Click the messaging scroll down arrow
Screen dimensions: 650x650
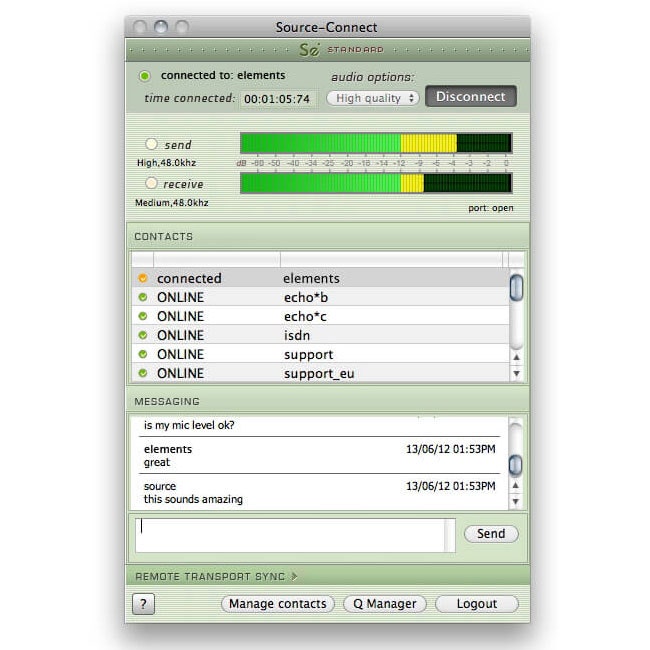(515, 501)
